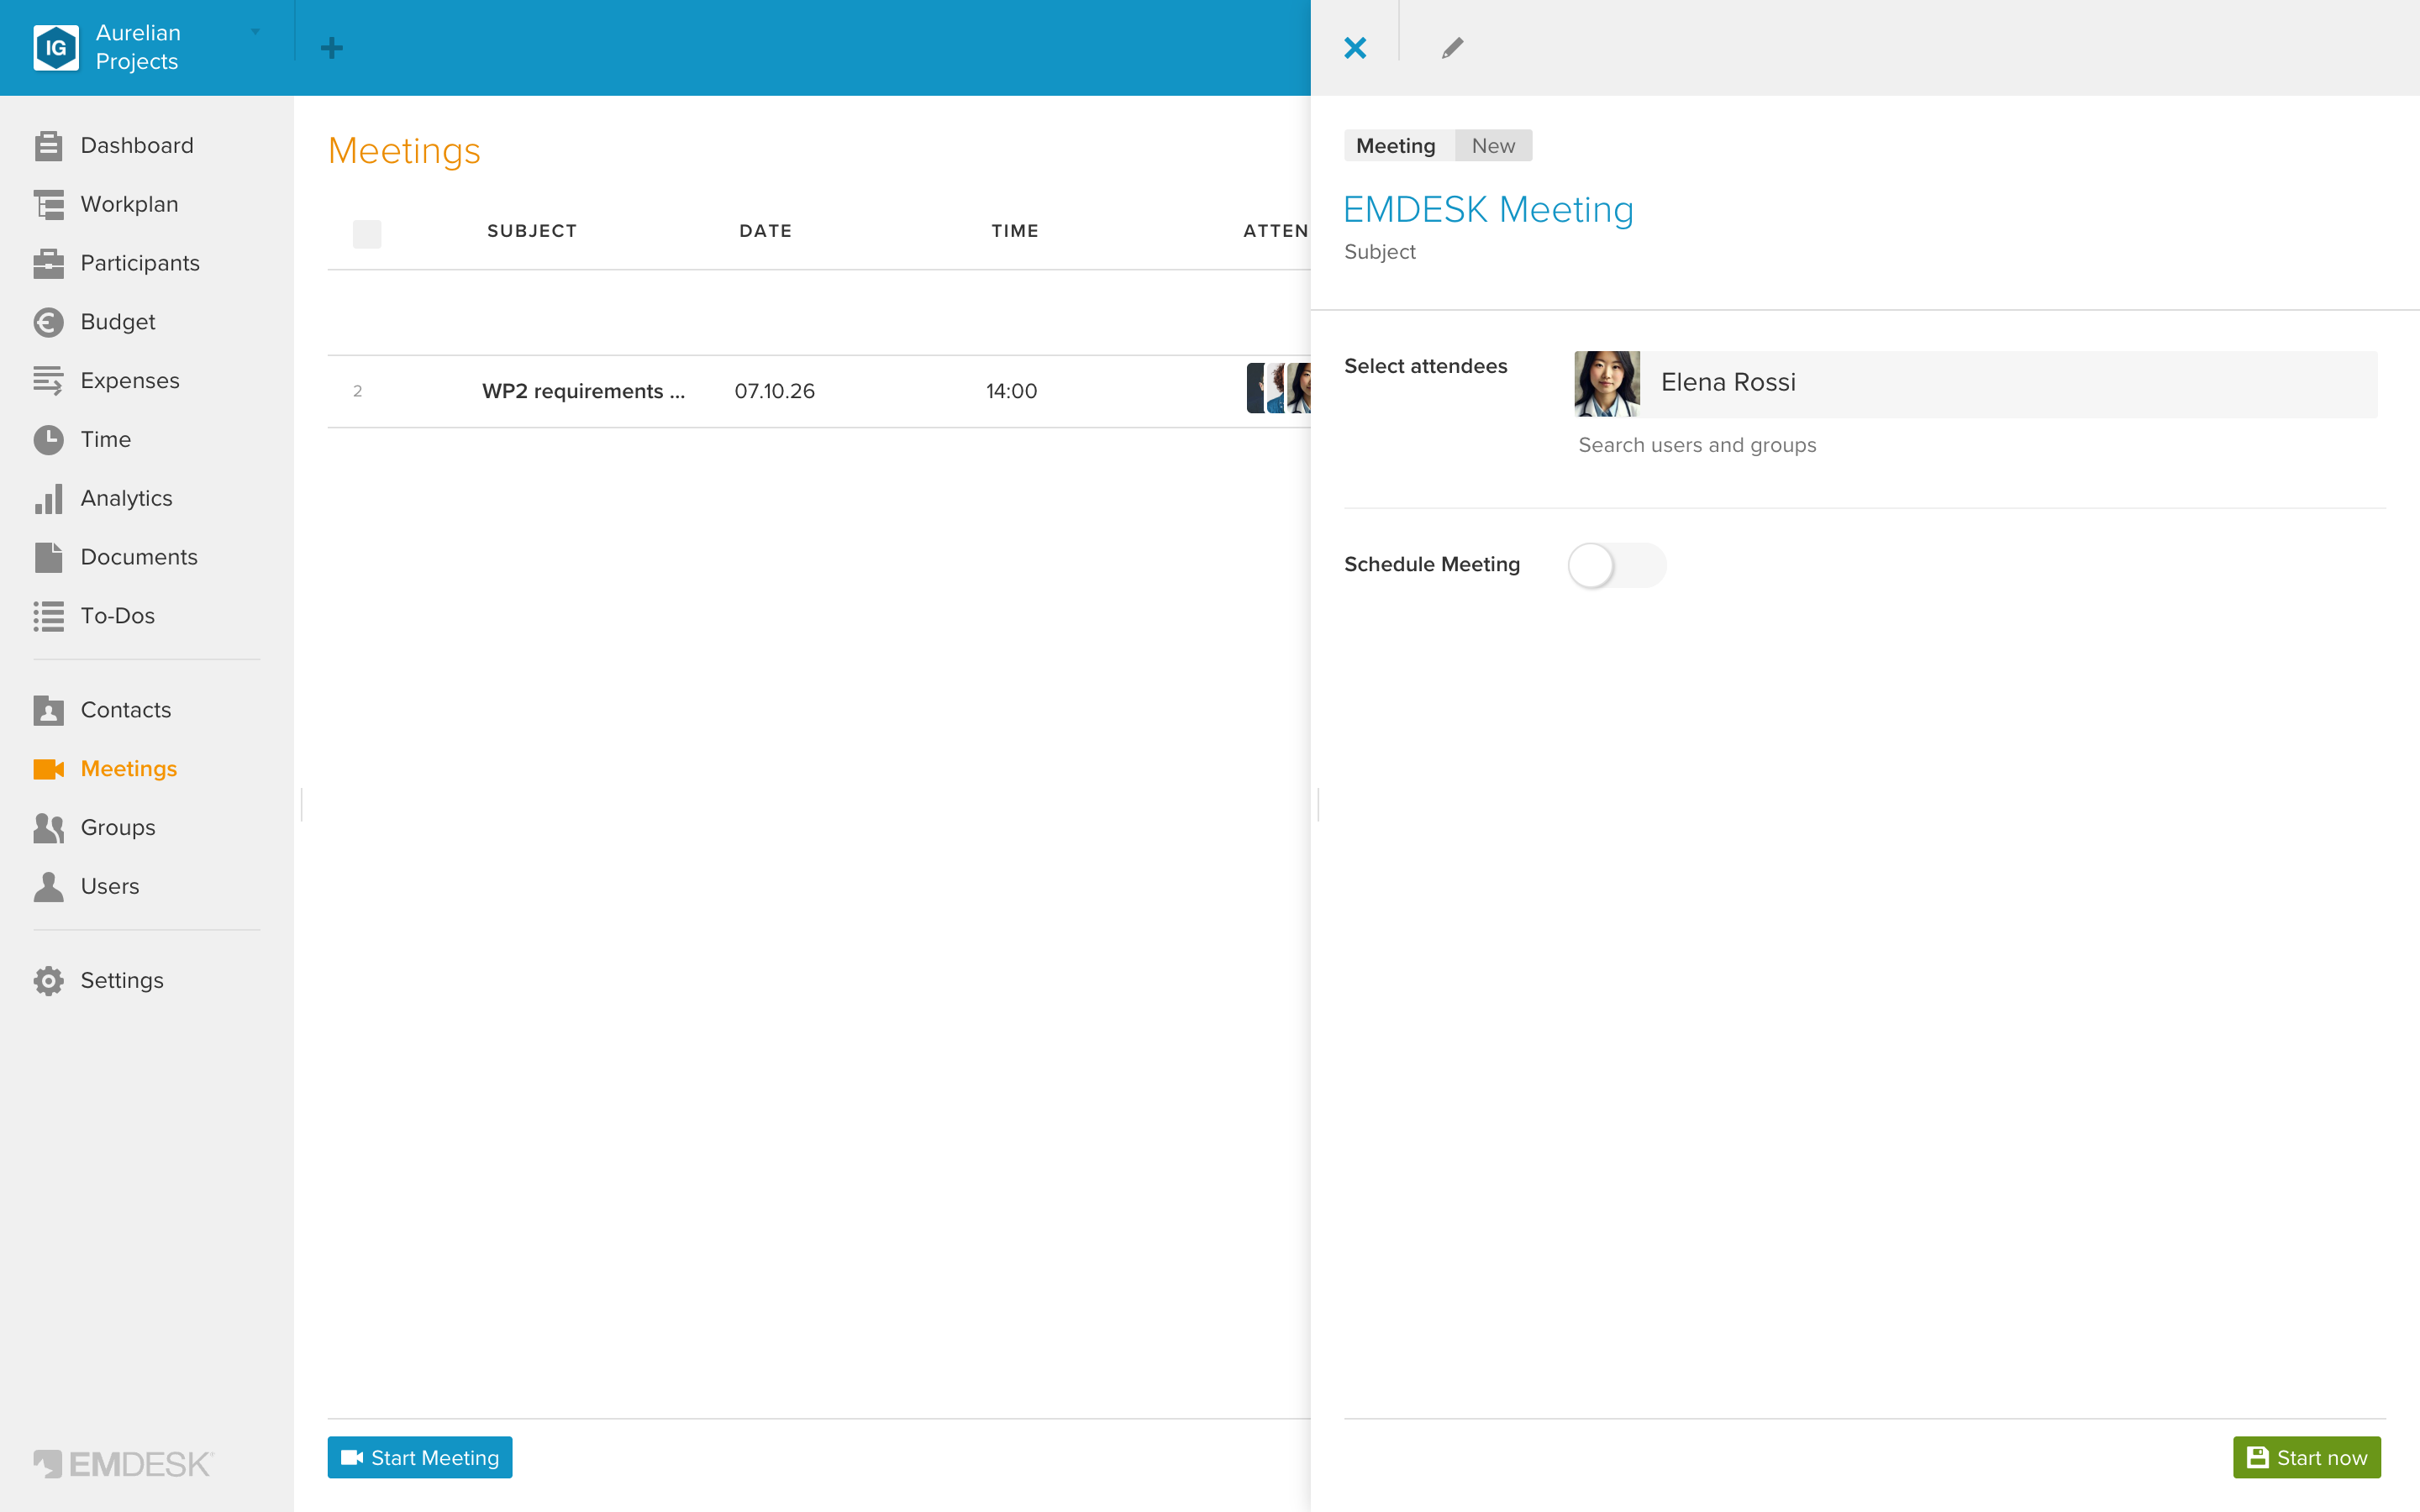Click the pencil edit icon
The width and height of the screenshot is (2420, 1512).
click(x=1452, y=48)
